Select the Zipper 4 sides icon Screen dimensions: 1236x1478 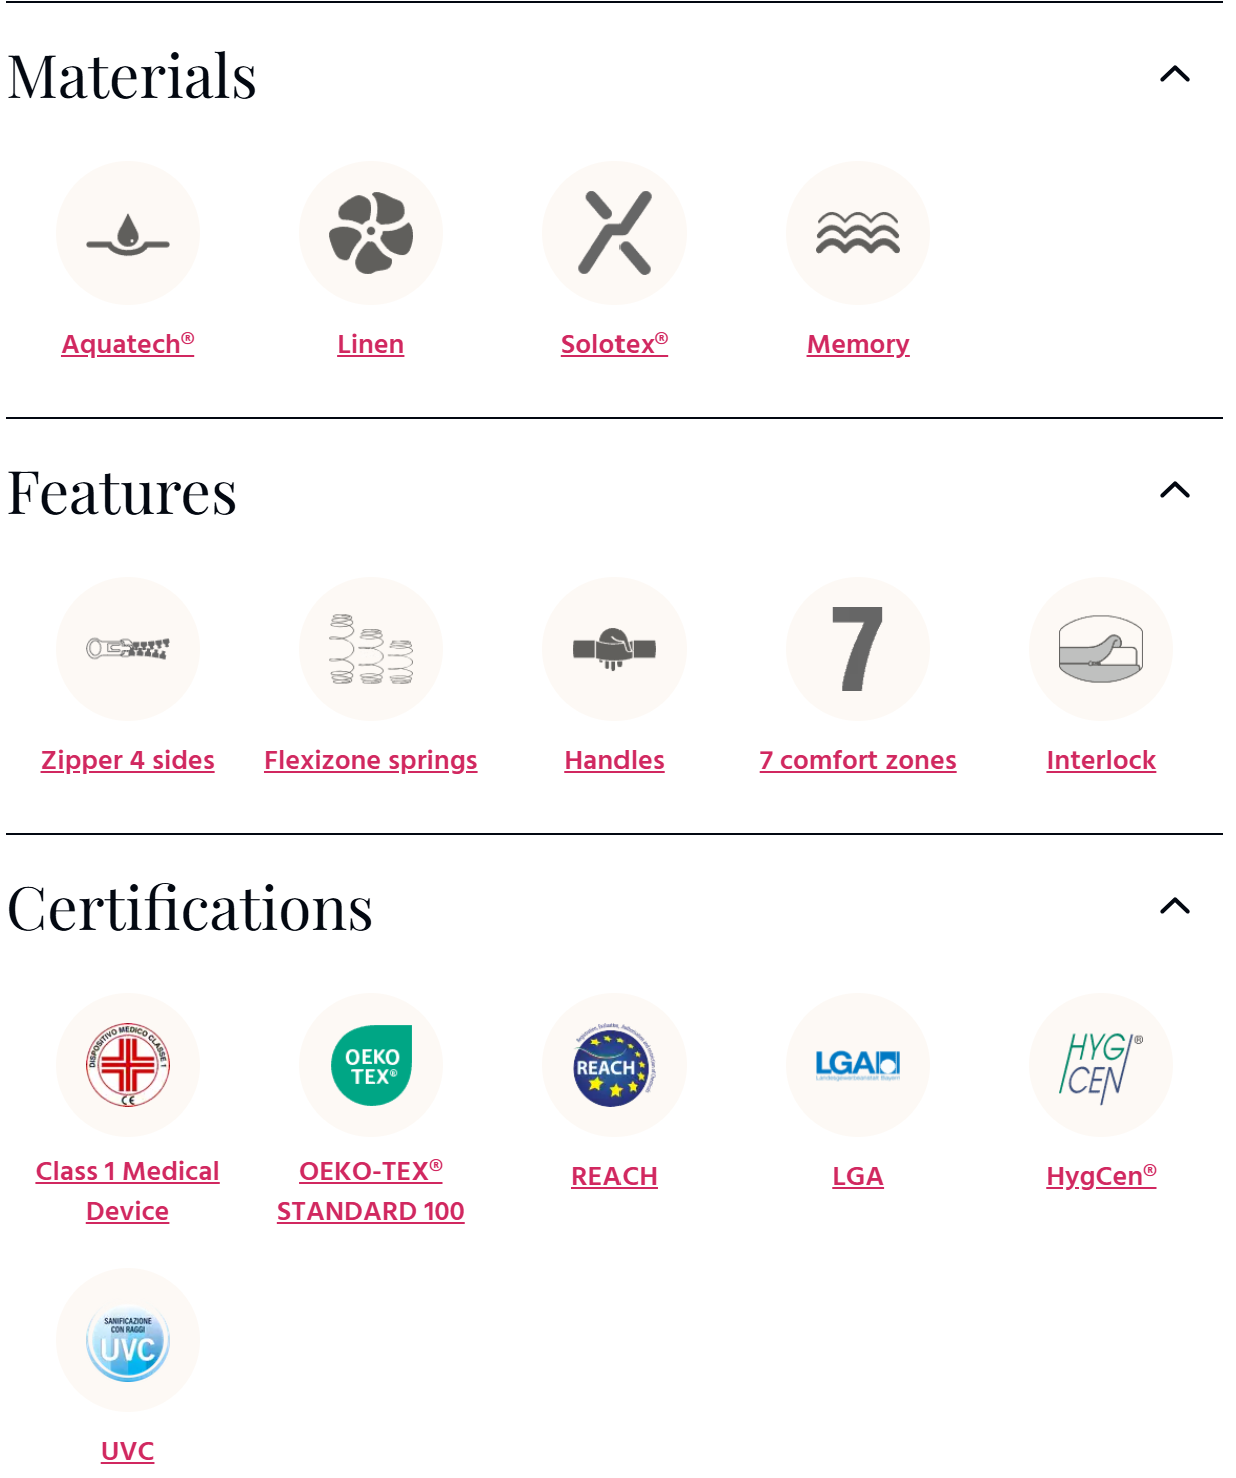128,649
